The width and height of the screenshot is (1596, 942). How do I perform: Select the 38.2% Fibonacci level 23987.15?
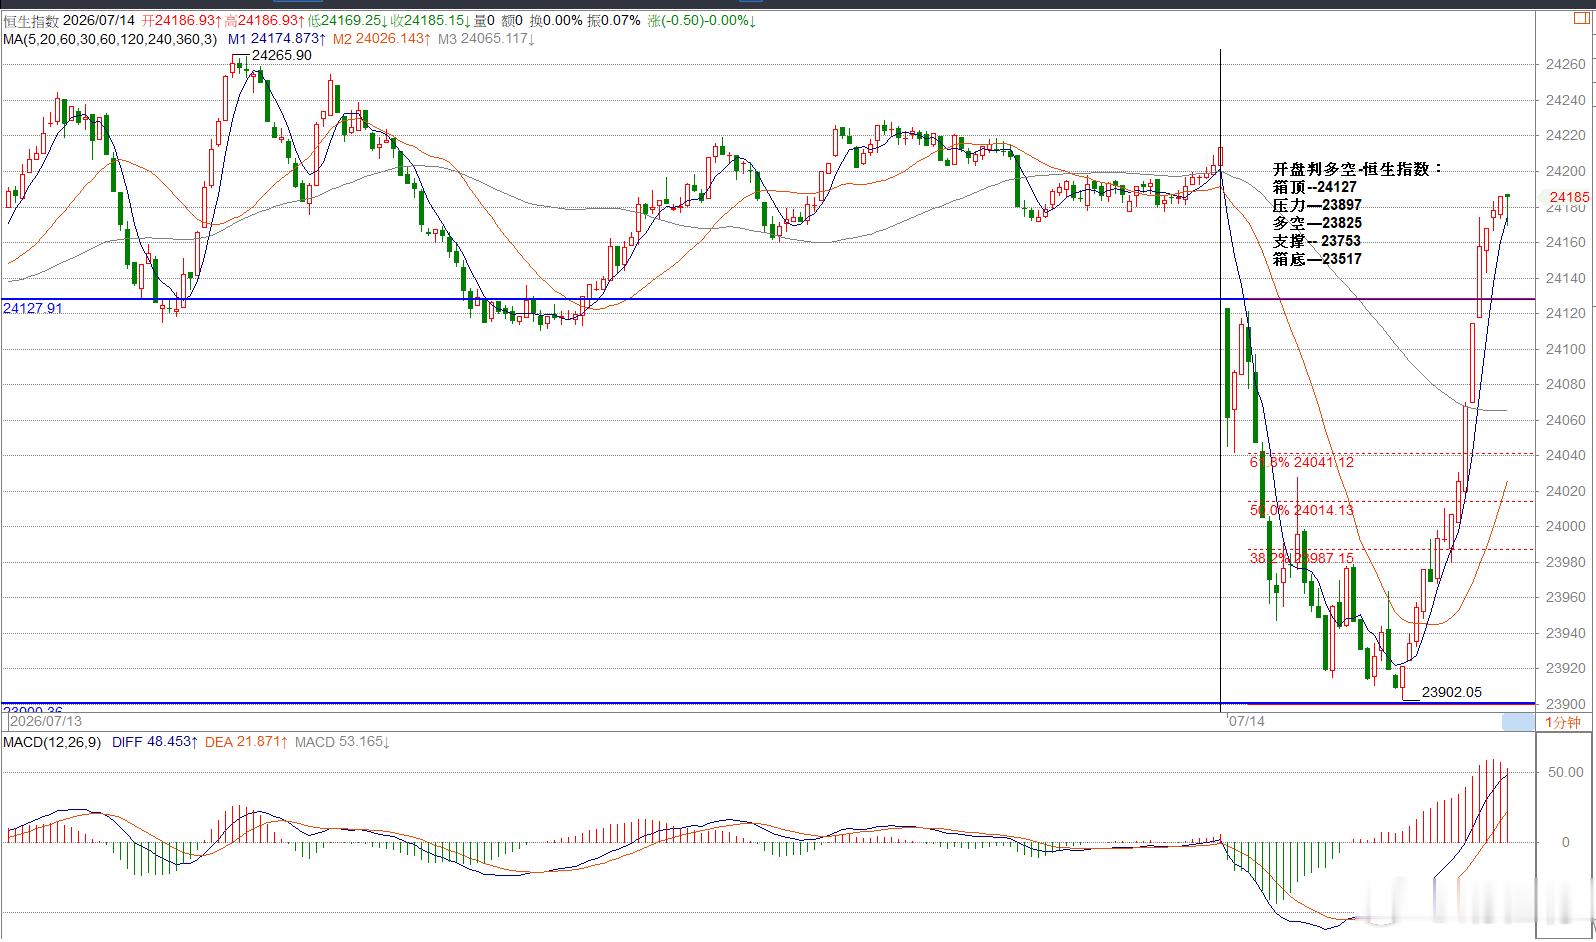pos(1302,558)
